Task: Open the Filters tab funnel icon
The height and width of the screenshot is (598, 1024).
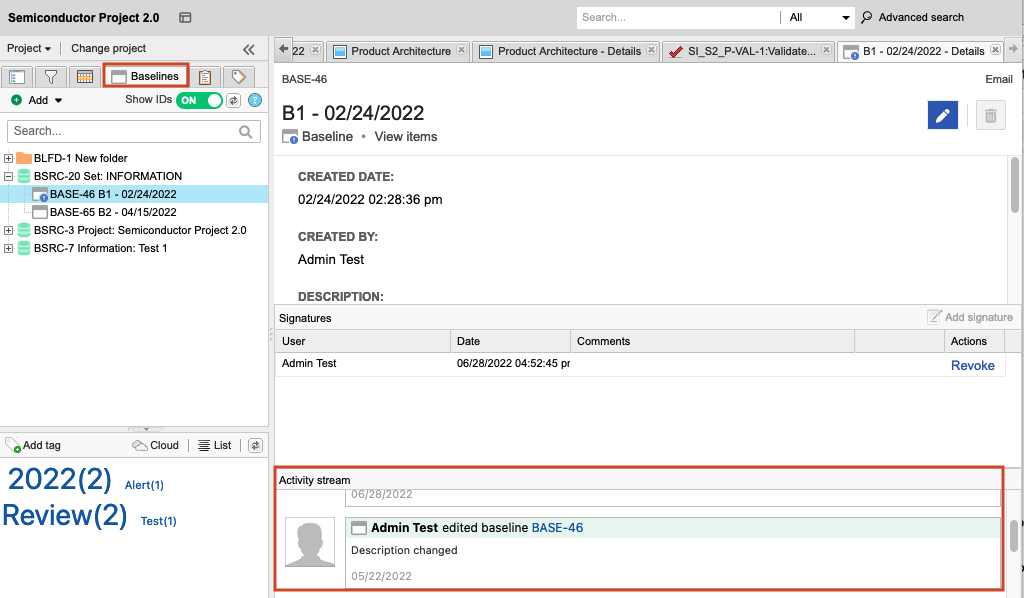Action: (50, 77)
